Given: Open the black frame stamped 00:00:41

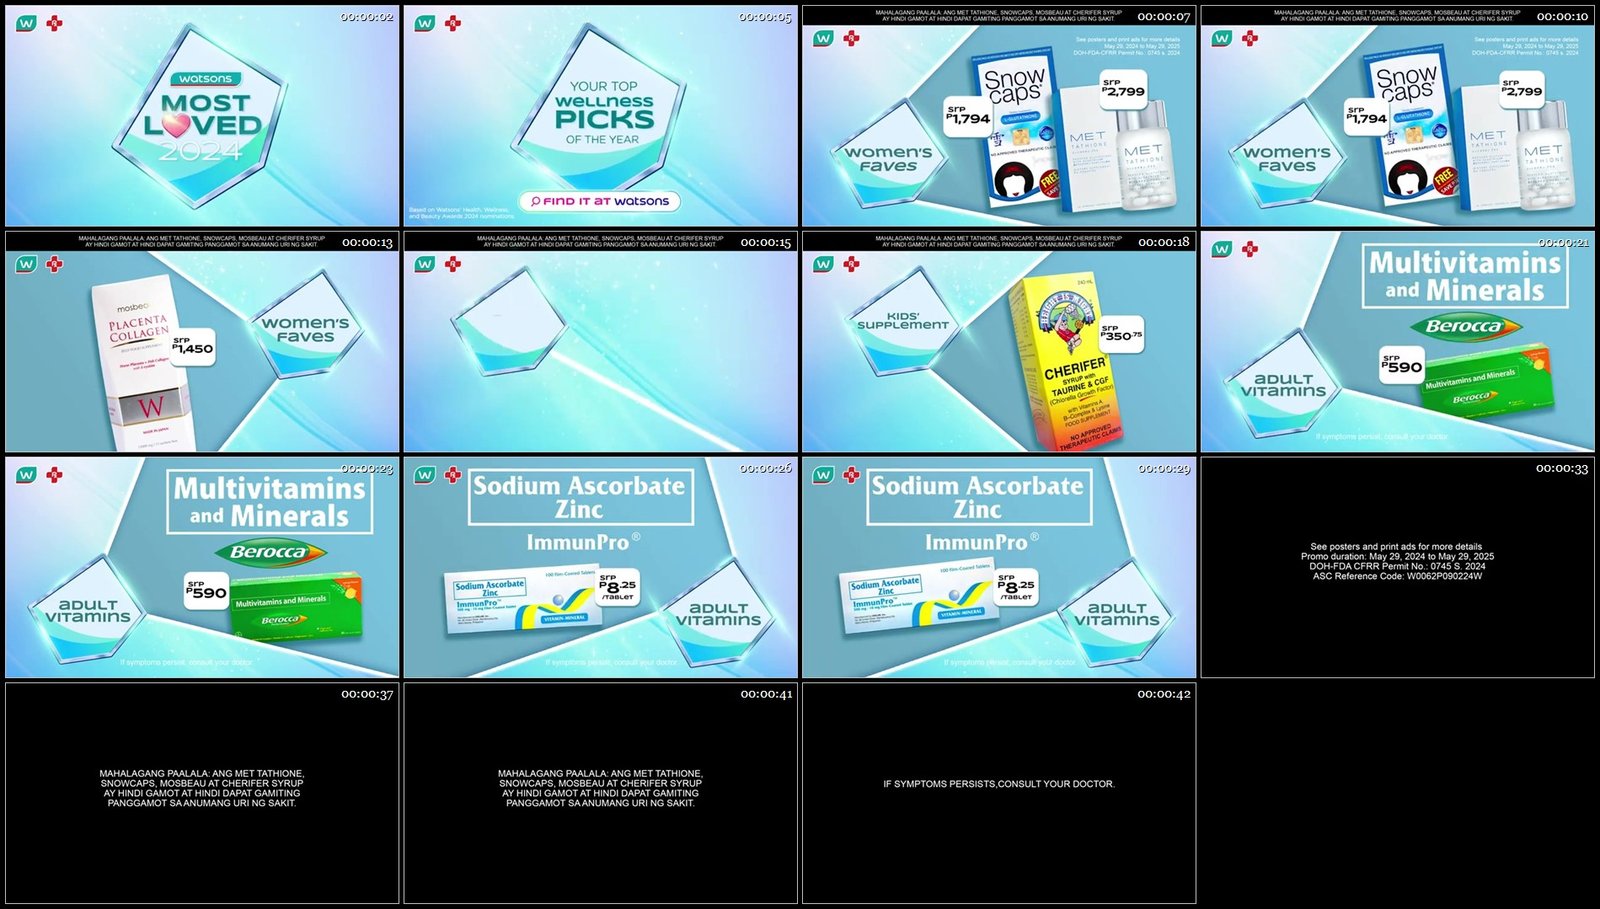Looking at the screenshot, I should pyautogui.click(x=601, y=793).
